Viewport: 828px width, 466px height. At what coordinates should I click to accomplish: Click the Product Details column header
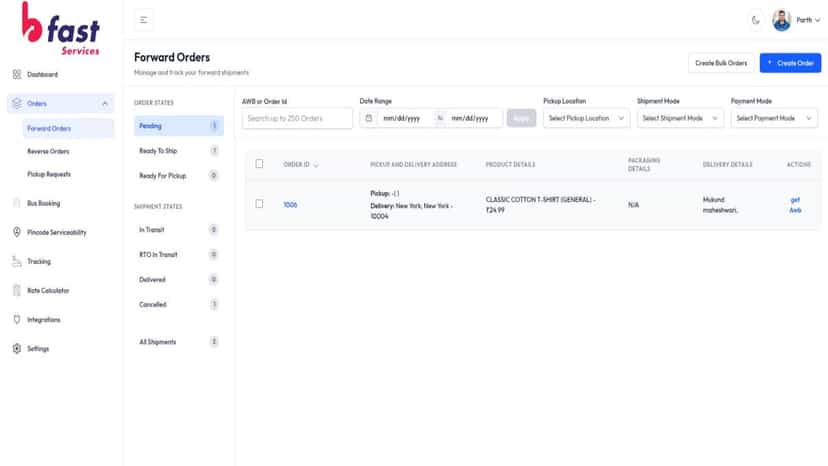[510, 165]
